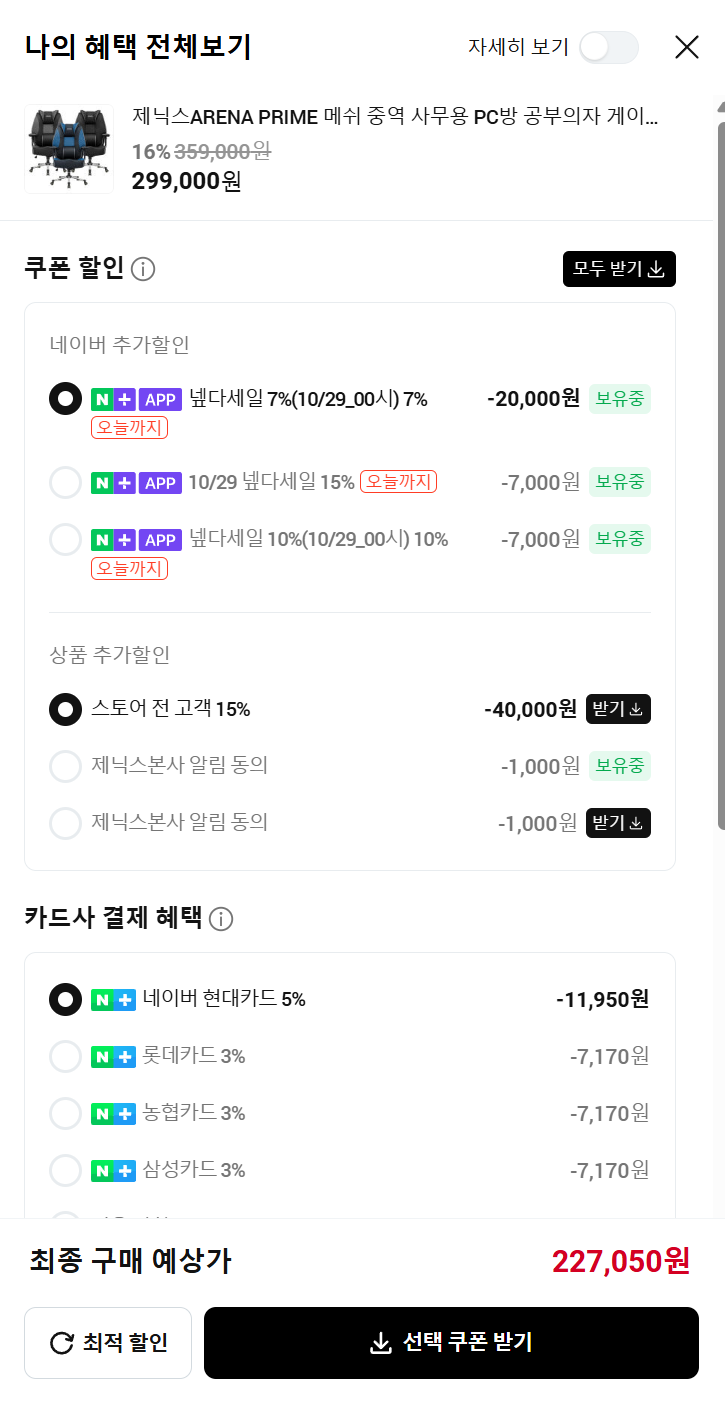Image resolution: width=725 pixels, height=1402 pixels.
Task: Click the gaming chair product thumbnail
Action: (69, 149)
